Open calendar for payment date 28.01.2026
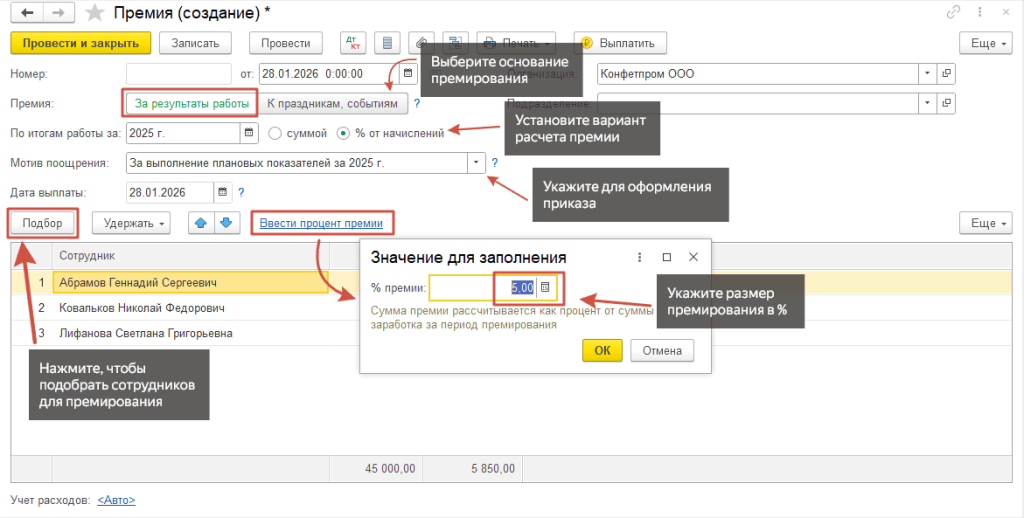The width and height of the screenshot is (1024, 518). click(223, 193)
